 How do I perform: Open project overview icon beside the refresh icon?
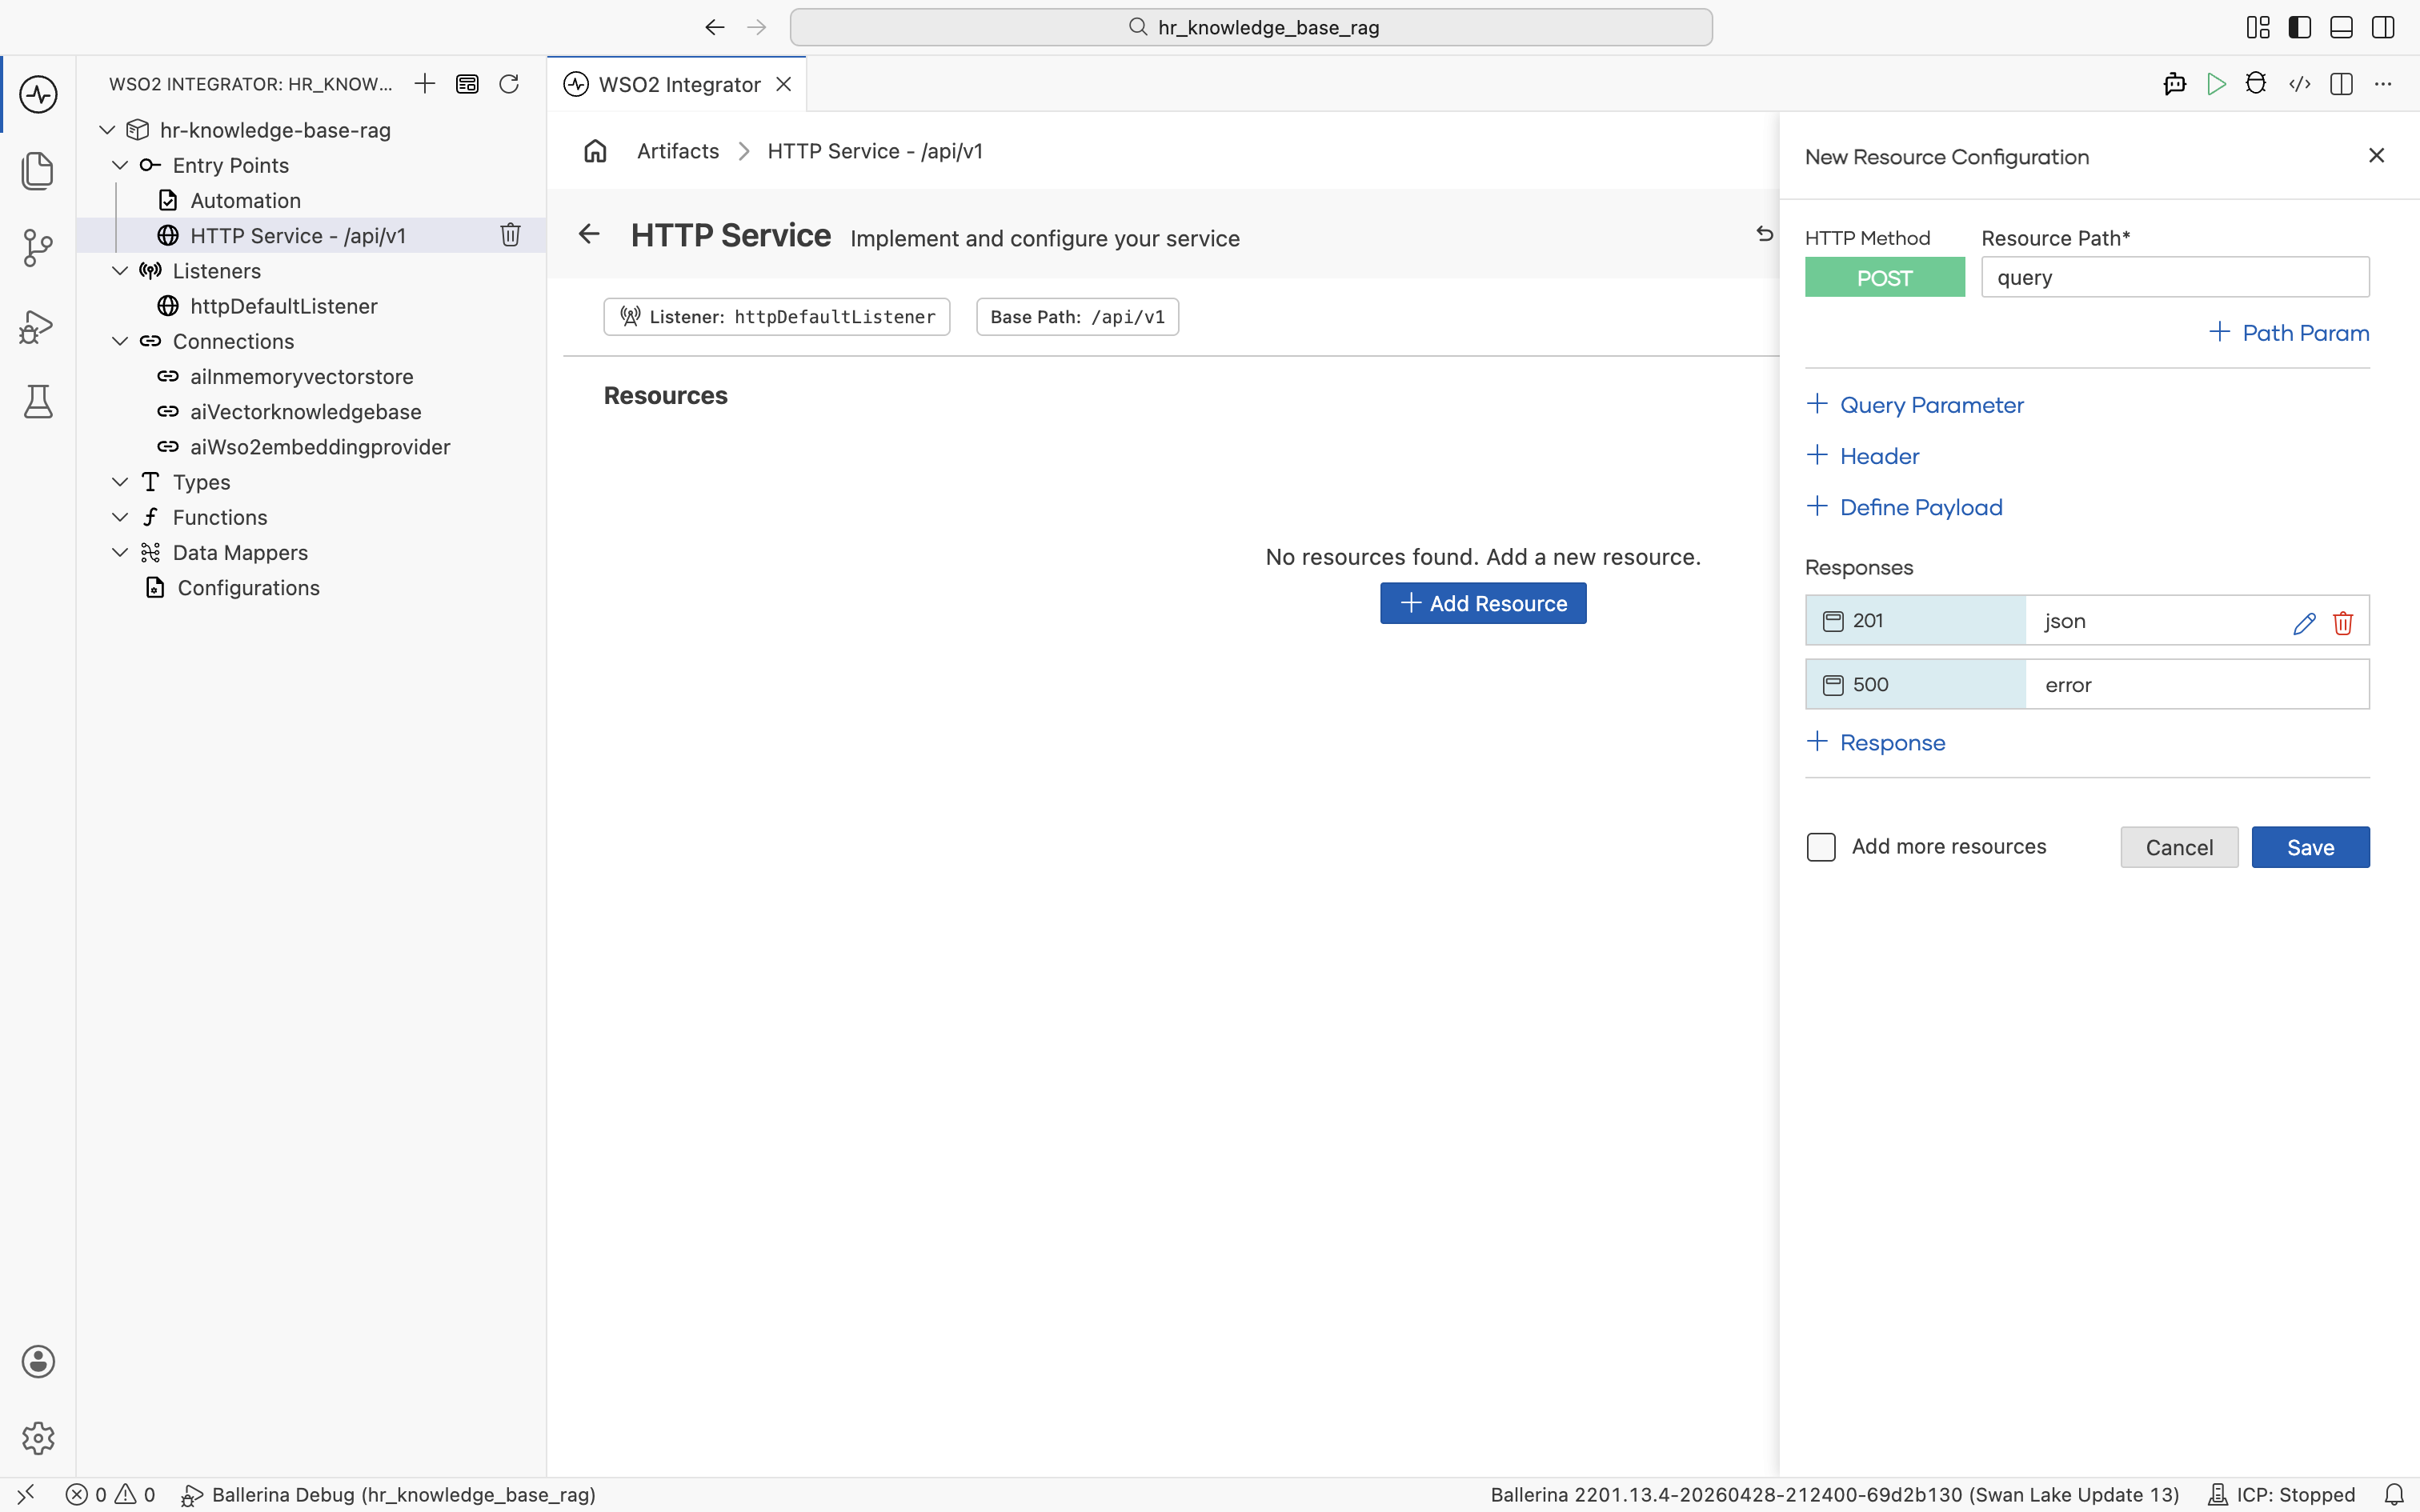[x=467, y=84]
